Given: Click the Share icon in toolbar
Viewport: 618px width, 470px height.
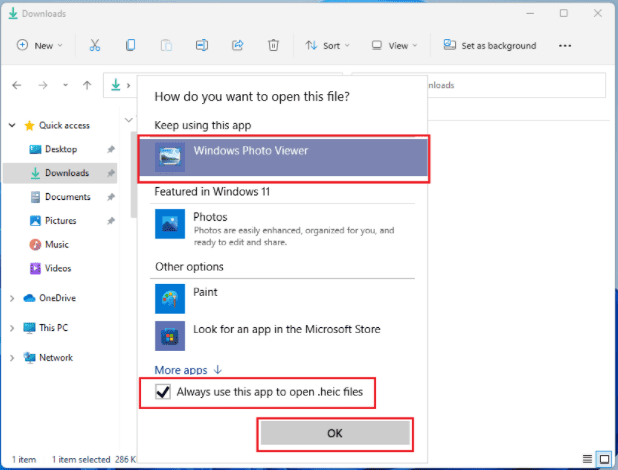Looking at the screenshot, I should (x=237, y=45).
